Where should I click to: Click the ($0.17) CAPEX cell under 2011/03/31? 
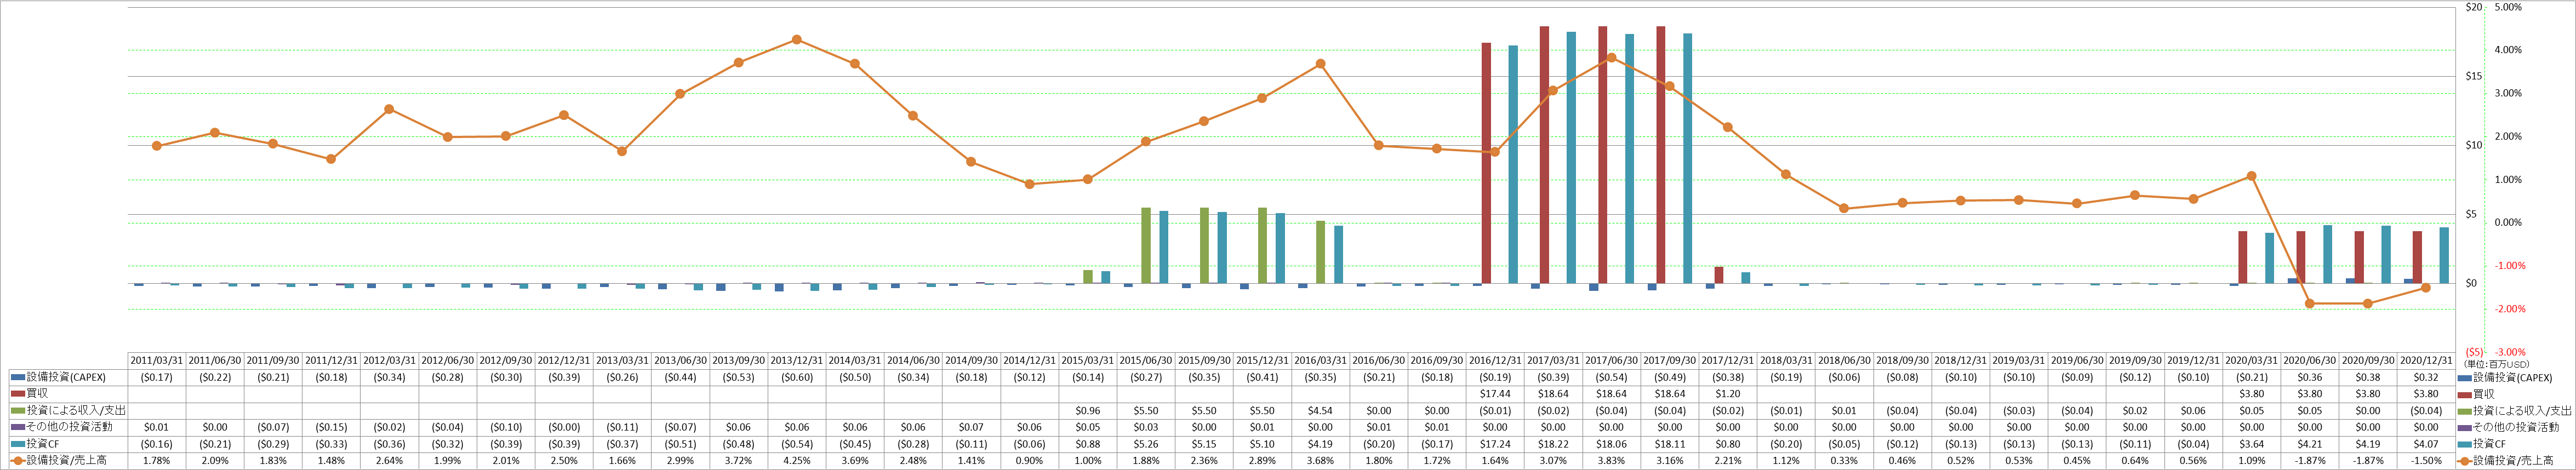pos(157,378)
